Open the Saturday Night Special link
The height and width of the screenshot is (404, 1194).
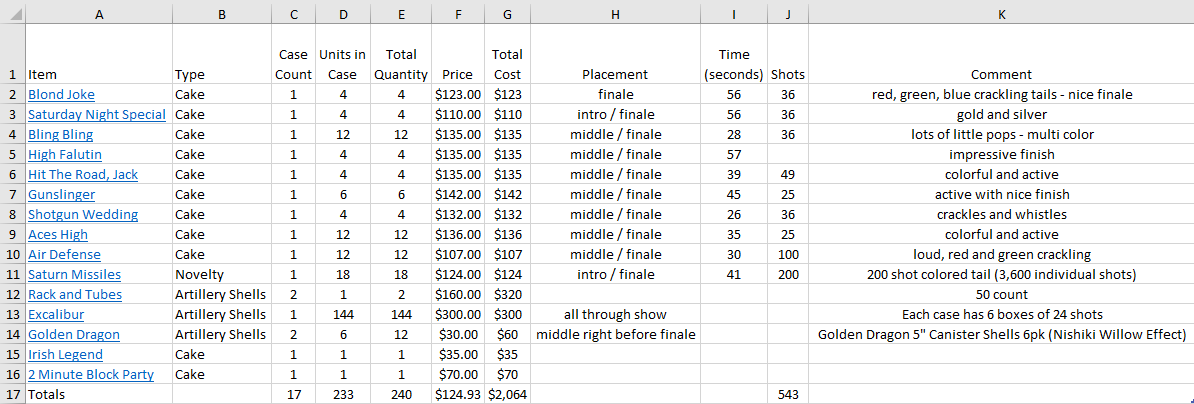tap(97, 115)
